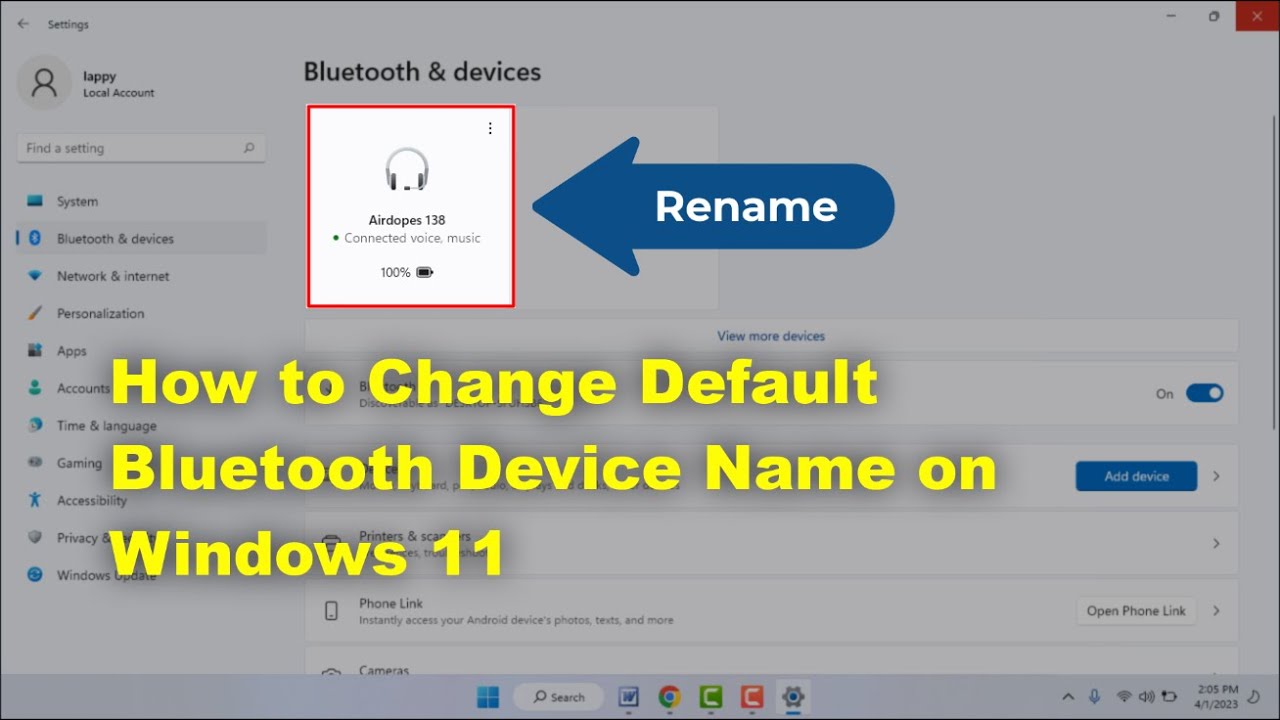Viewport: 1280px width, 720px height.
Task: Click the battery icon in system tray
Action: [1168, 697]
